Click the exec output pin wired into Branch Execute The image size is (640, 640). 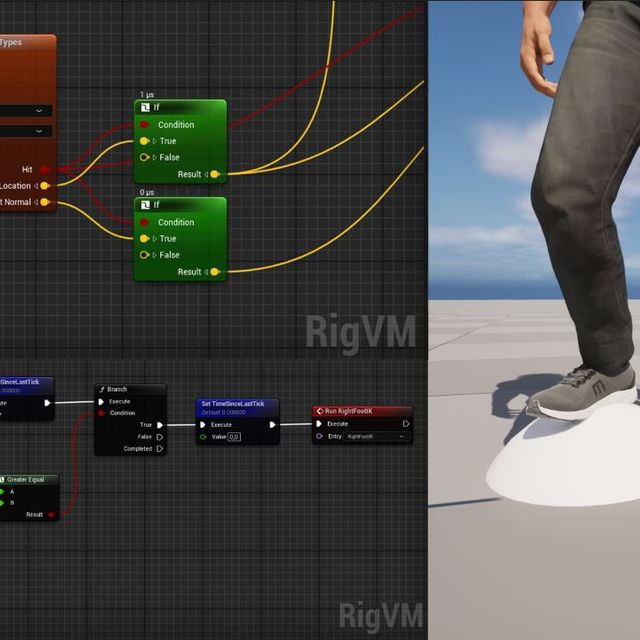click(x=47, y=403)
